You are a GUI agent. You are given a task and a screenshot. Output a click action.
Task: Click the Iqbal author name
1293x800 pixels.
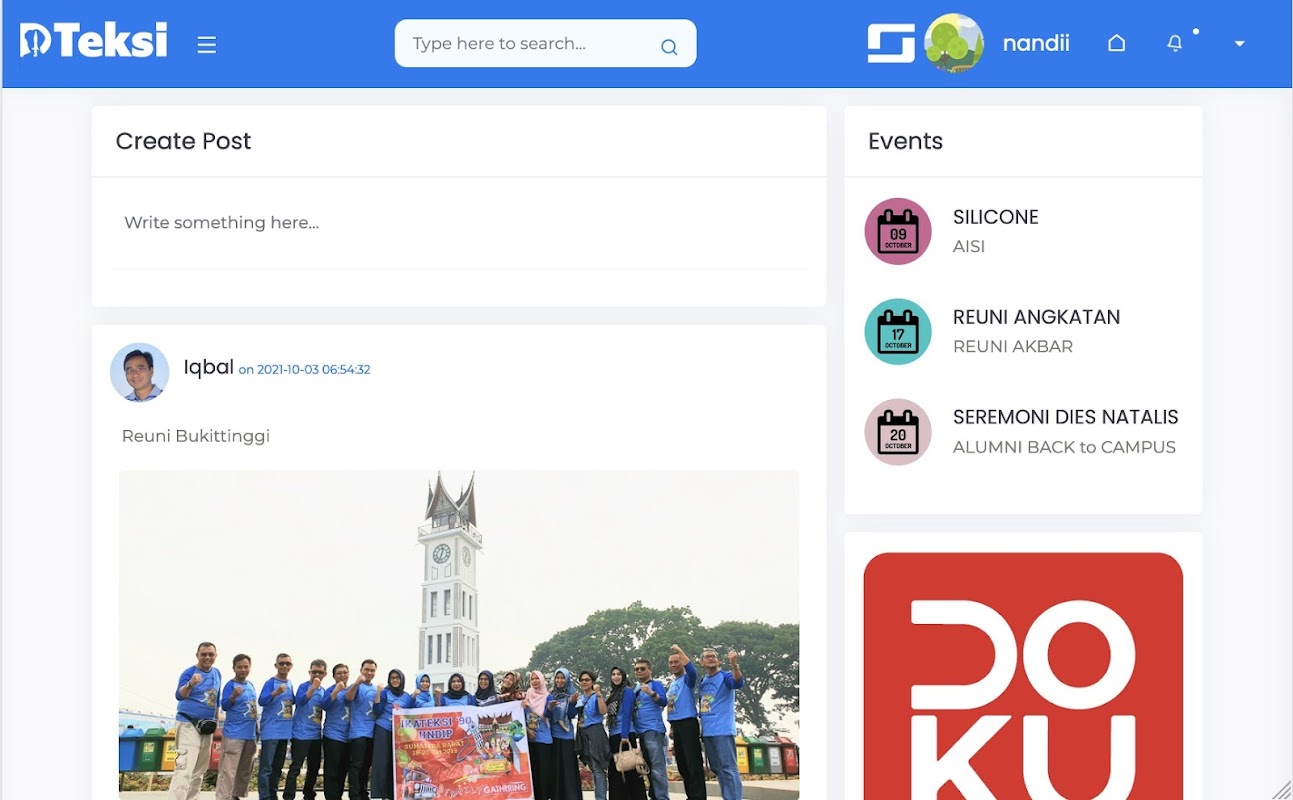tap(208, 367)
